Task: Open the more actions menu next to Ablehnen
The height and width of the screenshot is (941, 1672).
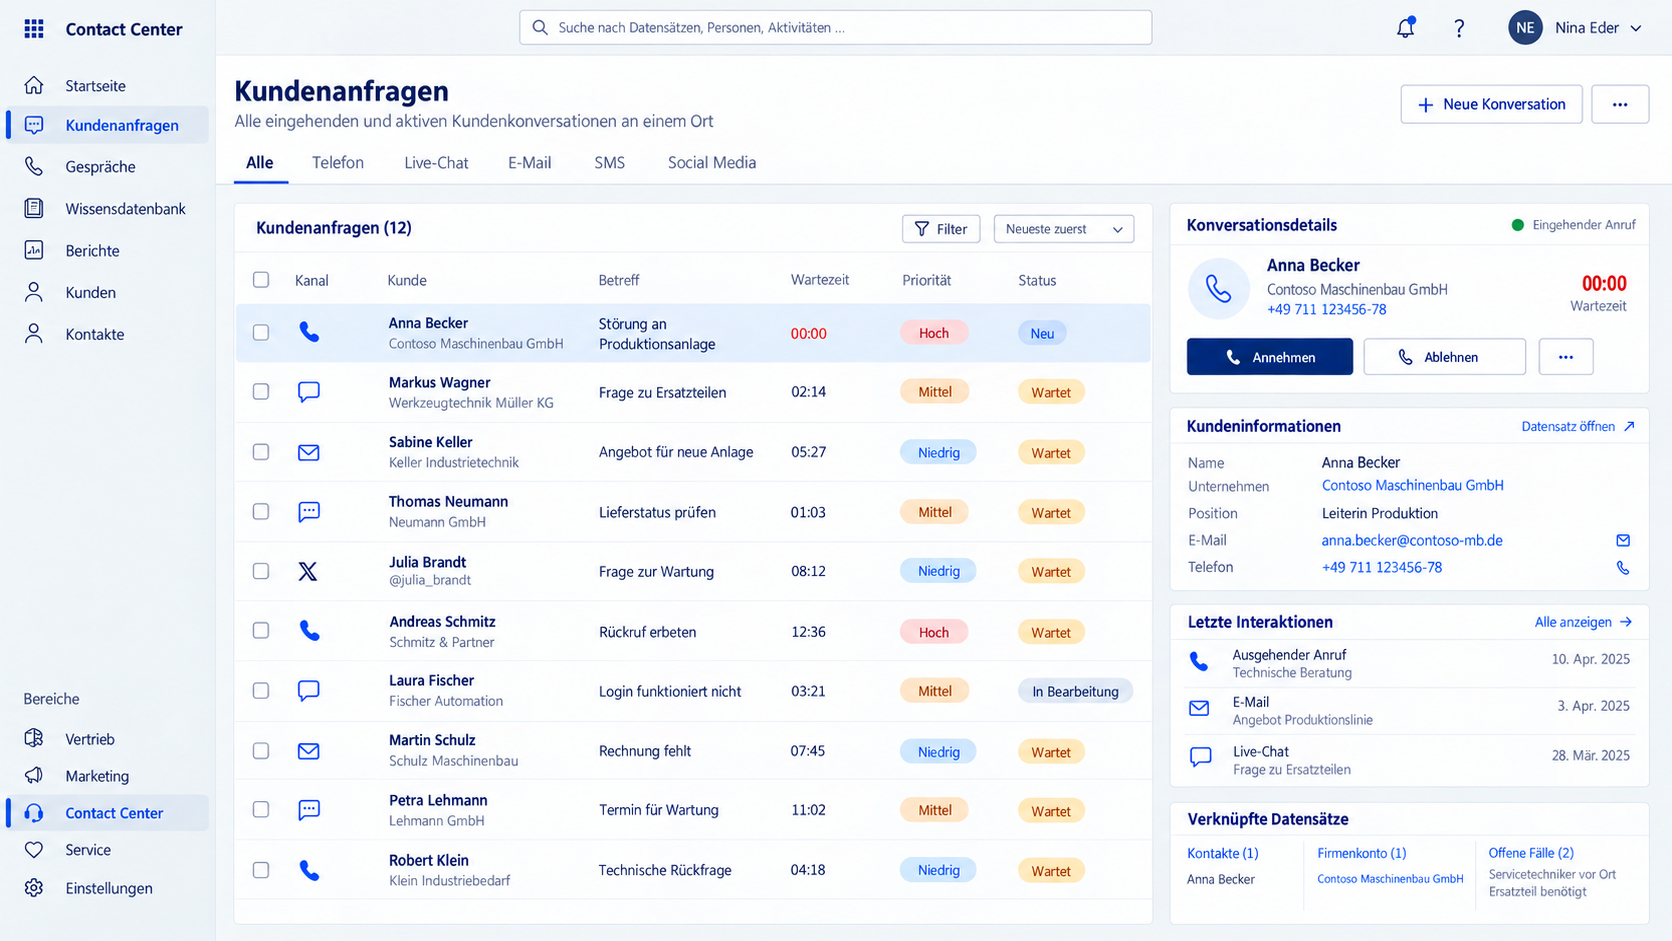Action: (1566, 357)
